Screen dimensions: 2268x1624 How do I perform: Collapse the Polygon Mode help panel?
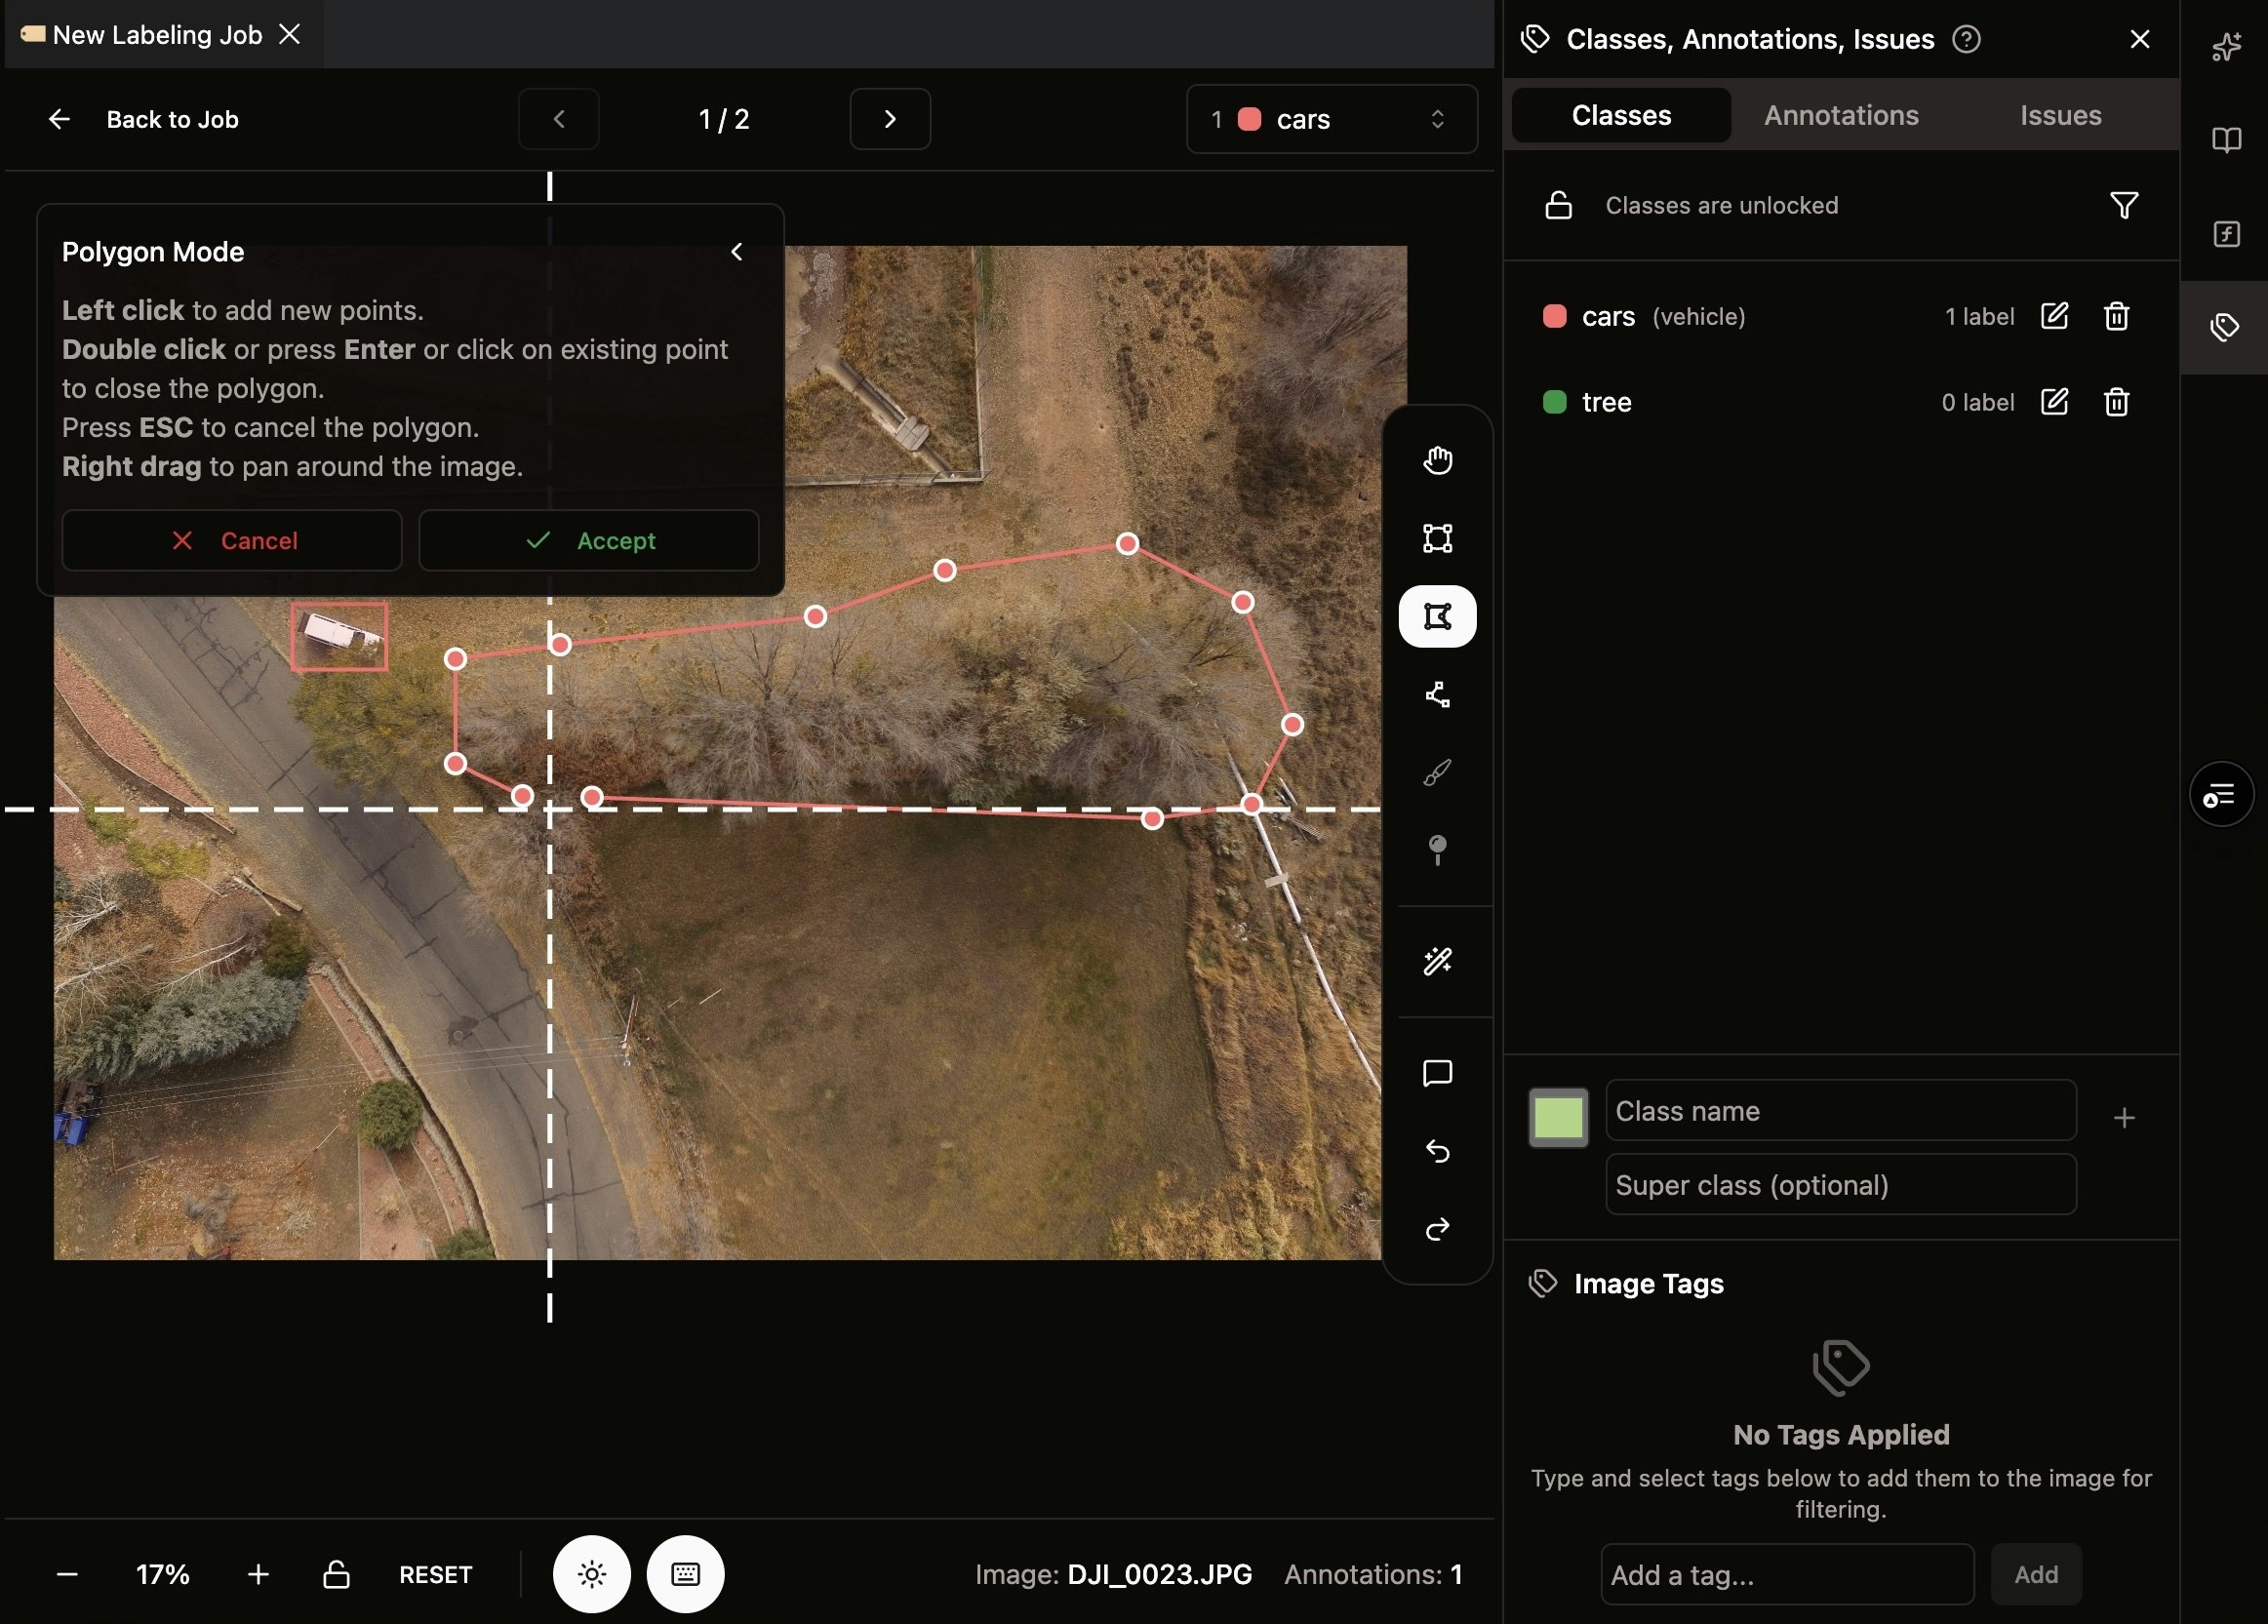tap(737, 252)
